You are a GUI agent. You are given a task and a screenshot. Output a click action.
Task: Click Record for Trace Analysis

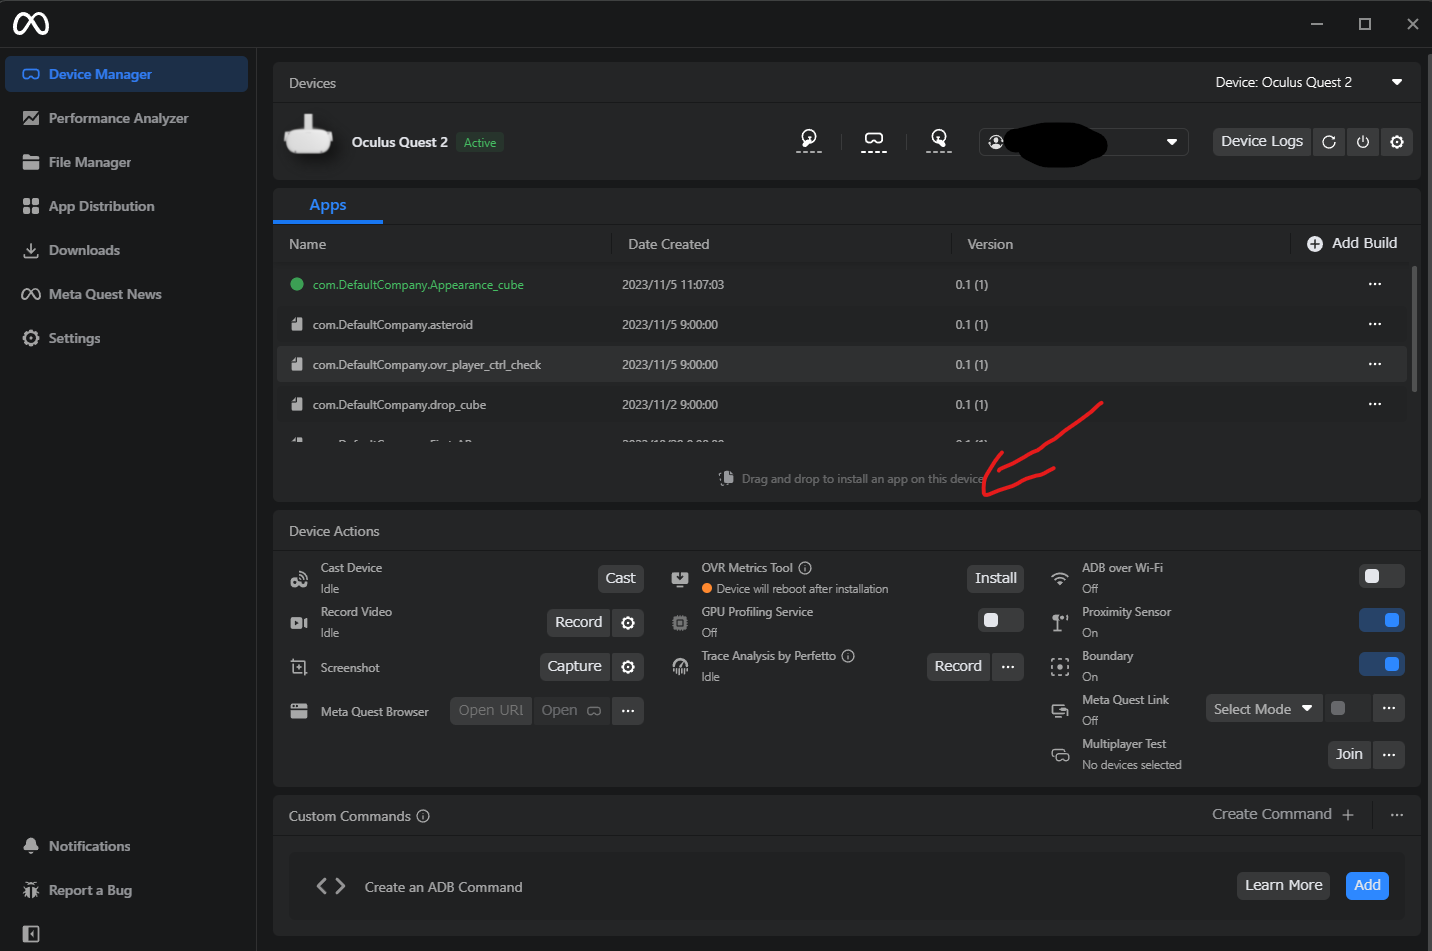958,666
